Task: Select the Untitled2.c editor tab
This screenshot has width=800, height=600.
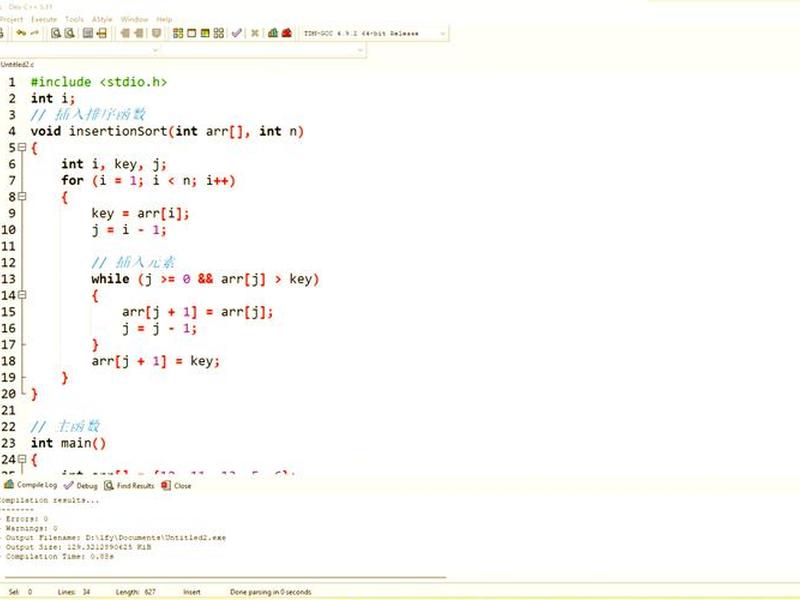Action: pyautogui.click(x=17, y=65)
